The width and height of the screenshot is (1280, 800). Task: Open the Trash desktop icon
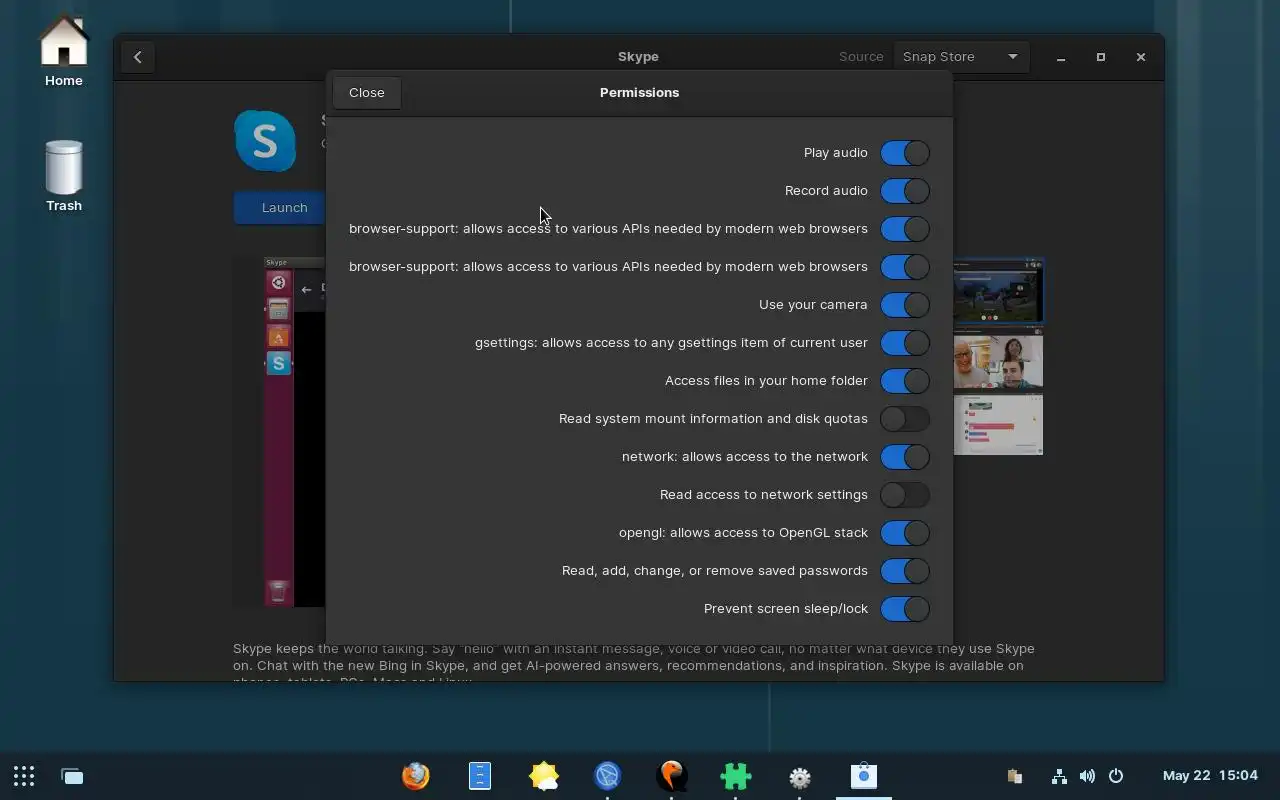pos(64,175)
